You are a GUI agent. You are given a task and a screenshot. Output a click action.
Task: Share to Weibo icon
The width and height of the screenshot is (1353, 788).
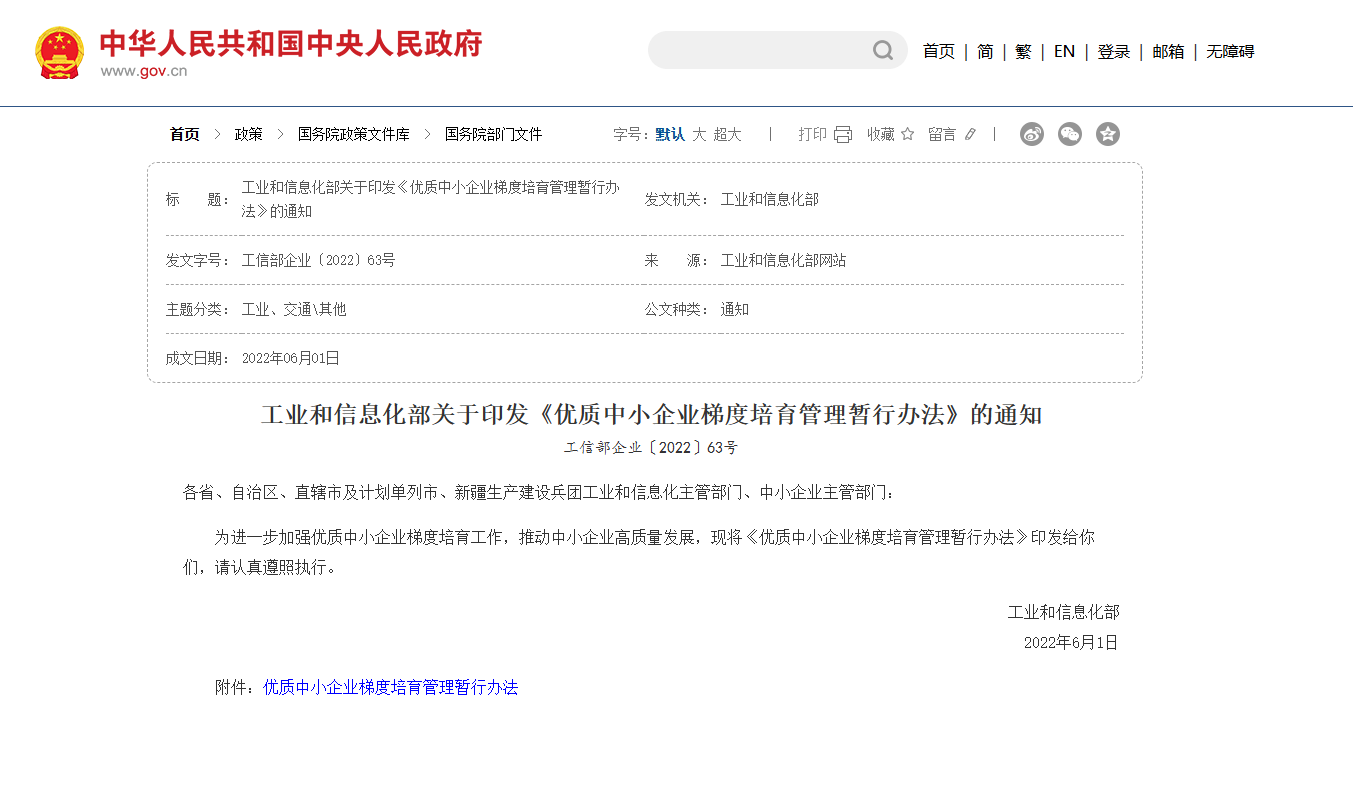(1032, 134)
